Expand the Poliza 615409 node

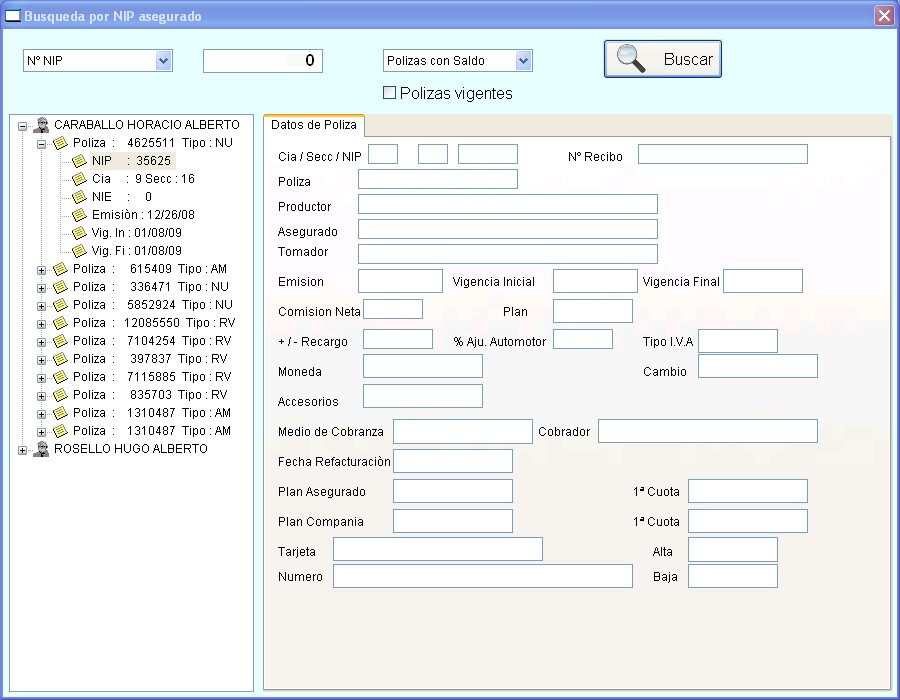pos(41,270)
